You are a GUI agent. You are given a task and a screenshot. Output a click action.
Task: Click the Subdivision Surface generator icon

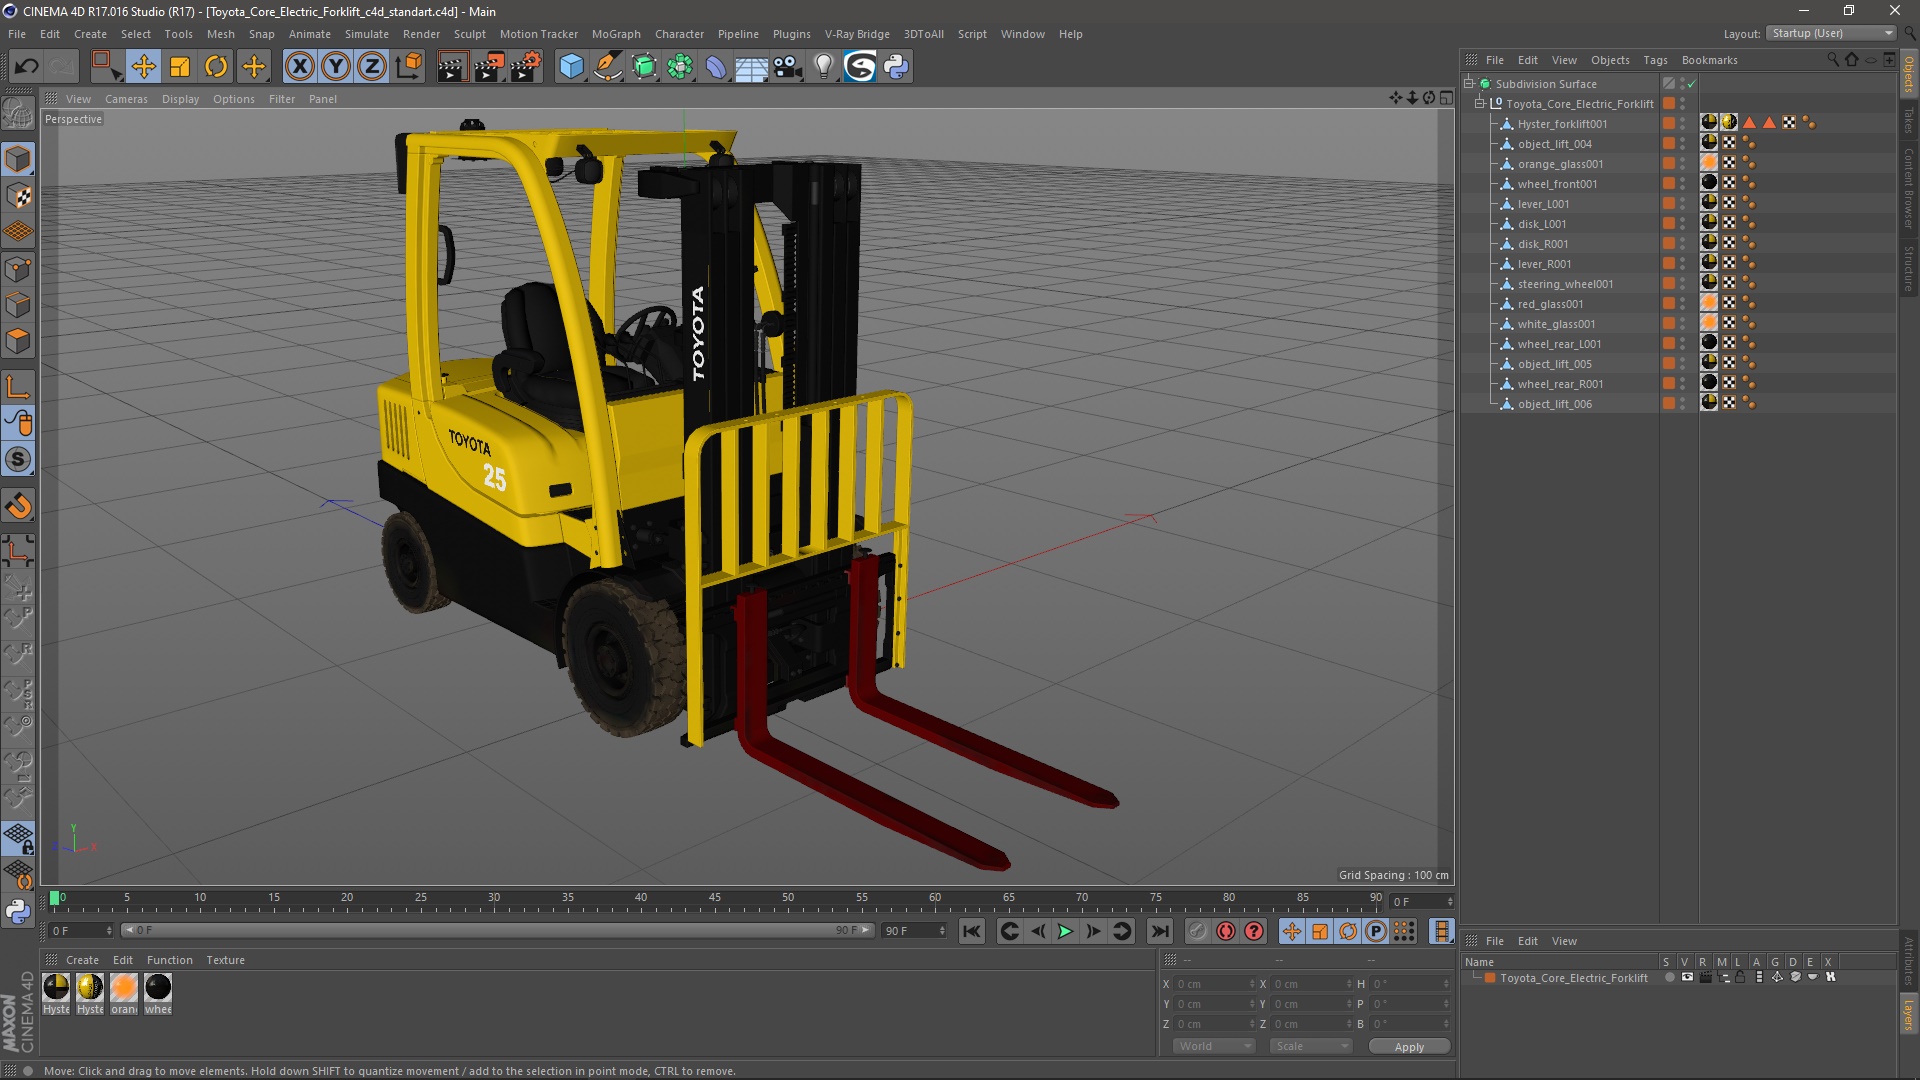644,67
